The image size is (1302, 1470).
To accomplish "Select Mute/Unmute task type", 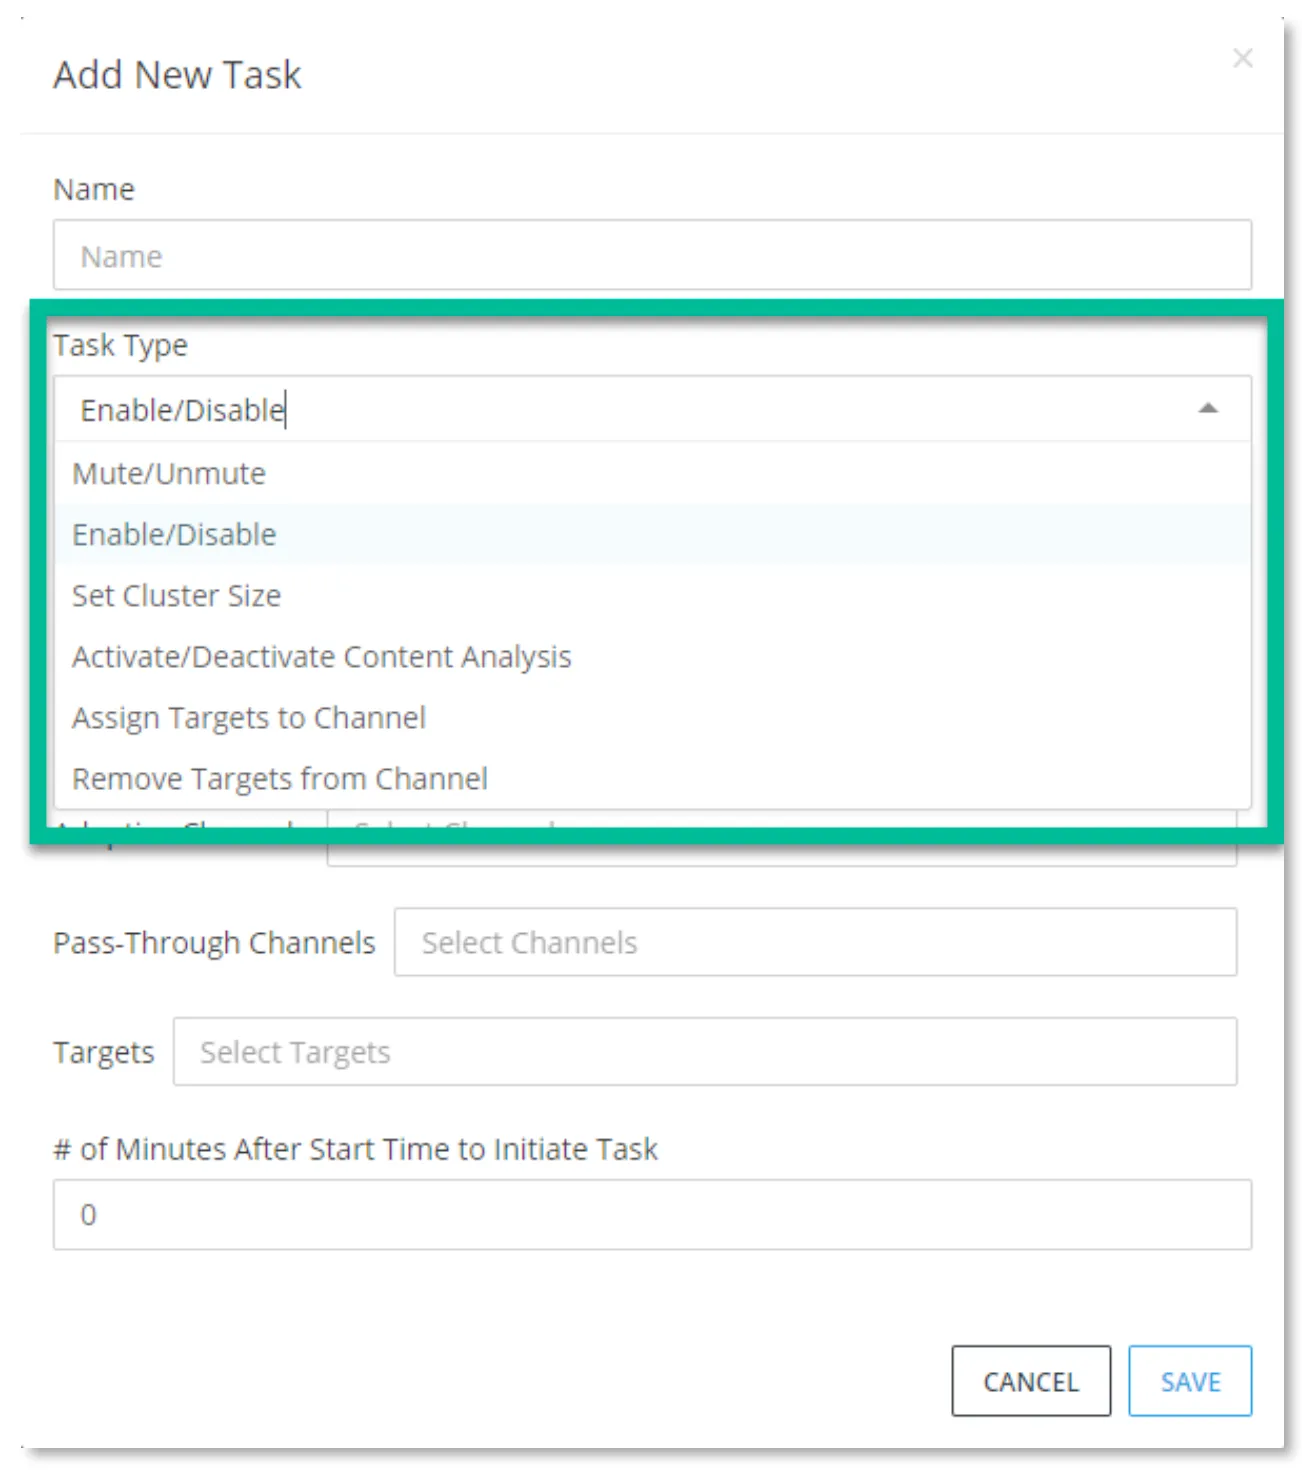I will click(652, 473).
